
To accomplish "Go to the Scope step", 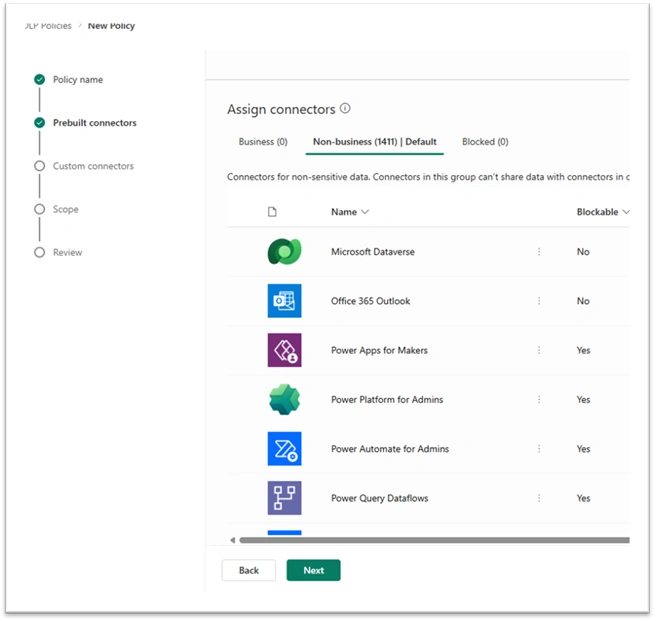I will [66, 209].
